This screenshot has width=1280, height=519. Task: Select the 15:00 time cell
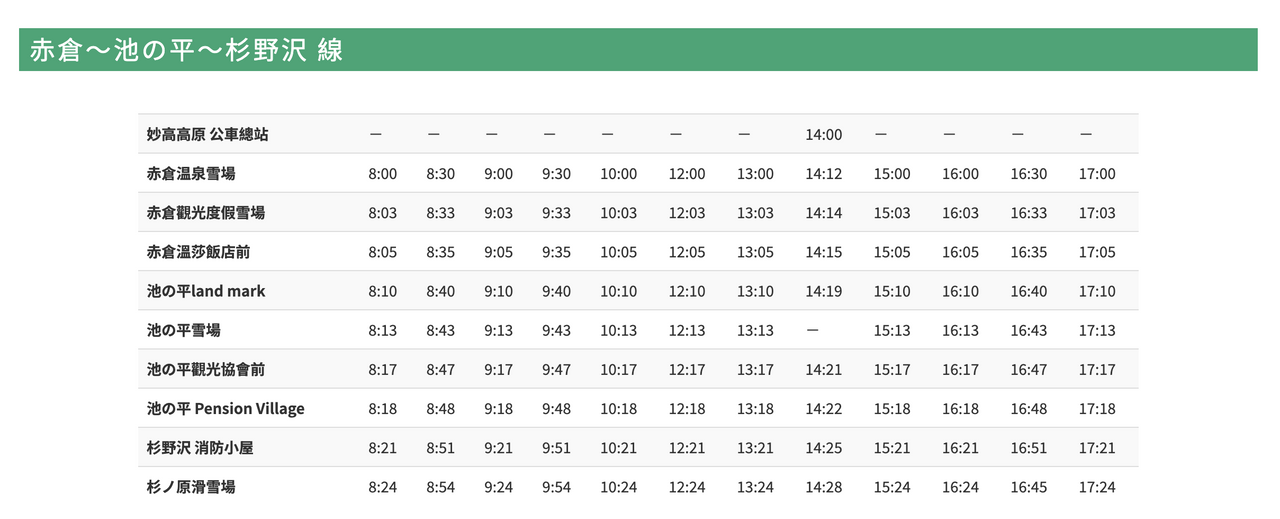pos(892,173)
